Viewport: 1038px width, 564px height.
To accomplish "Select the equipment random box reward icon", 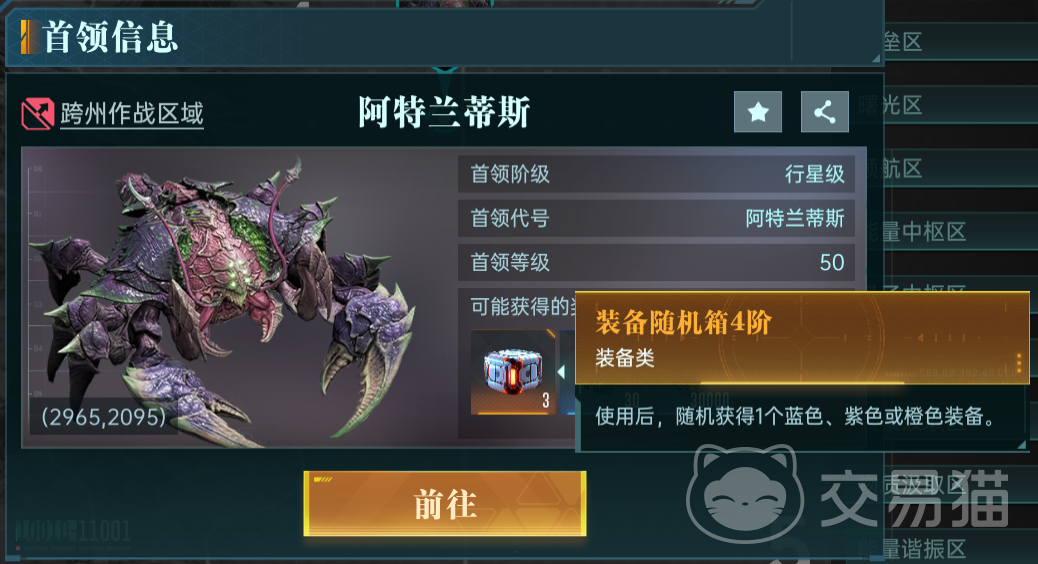I will (513, 371).
